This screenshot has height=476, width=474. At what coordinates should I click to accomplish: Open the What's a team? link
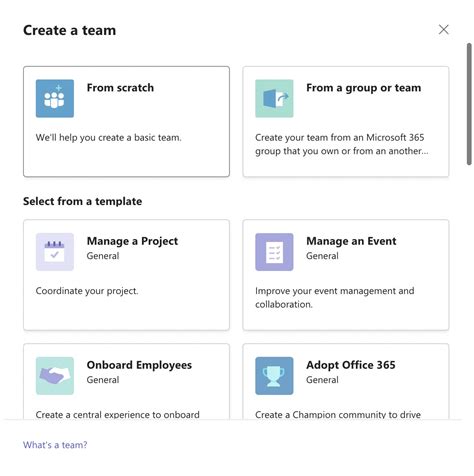click(55, 445)
